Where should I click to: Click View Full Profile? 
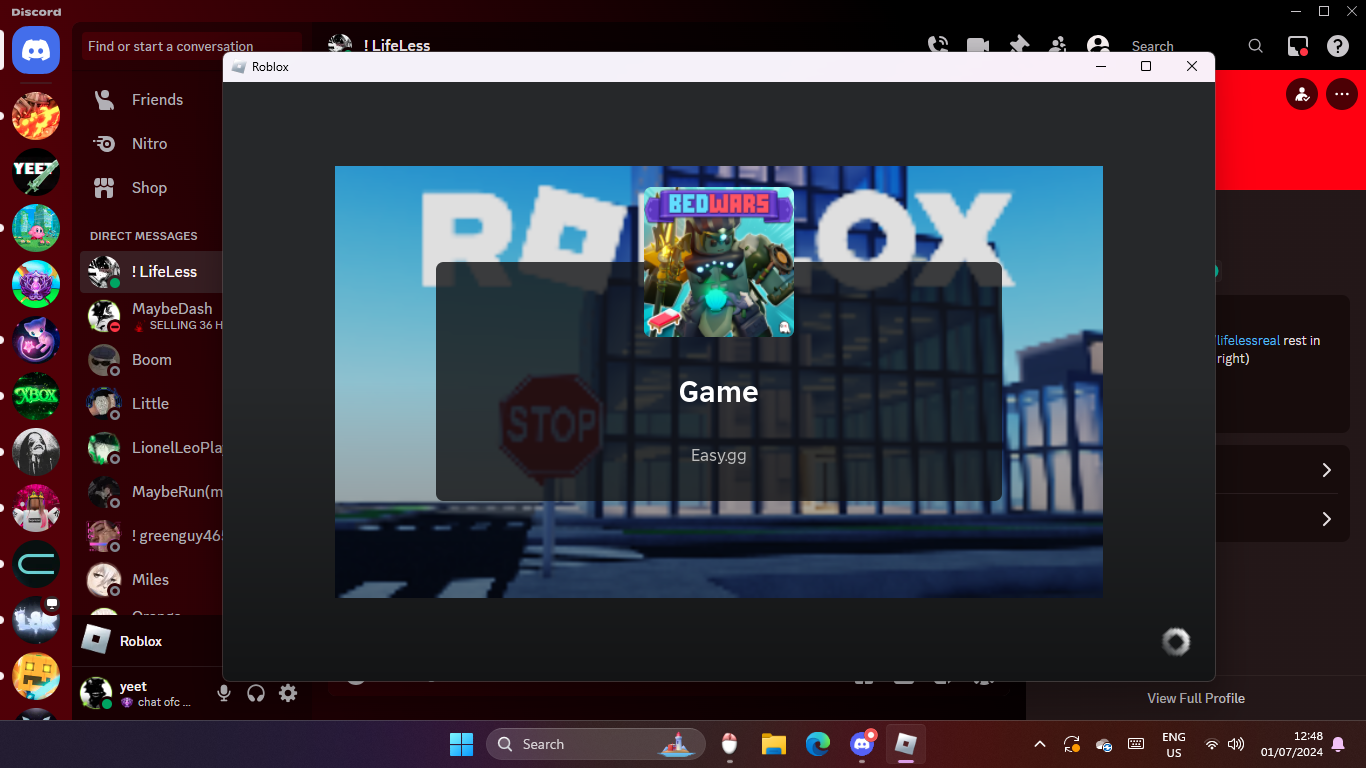click(1196, 698)
